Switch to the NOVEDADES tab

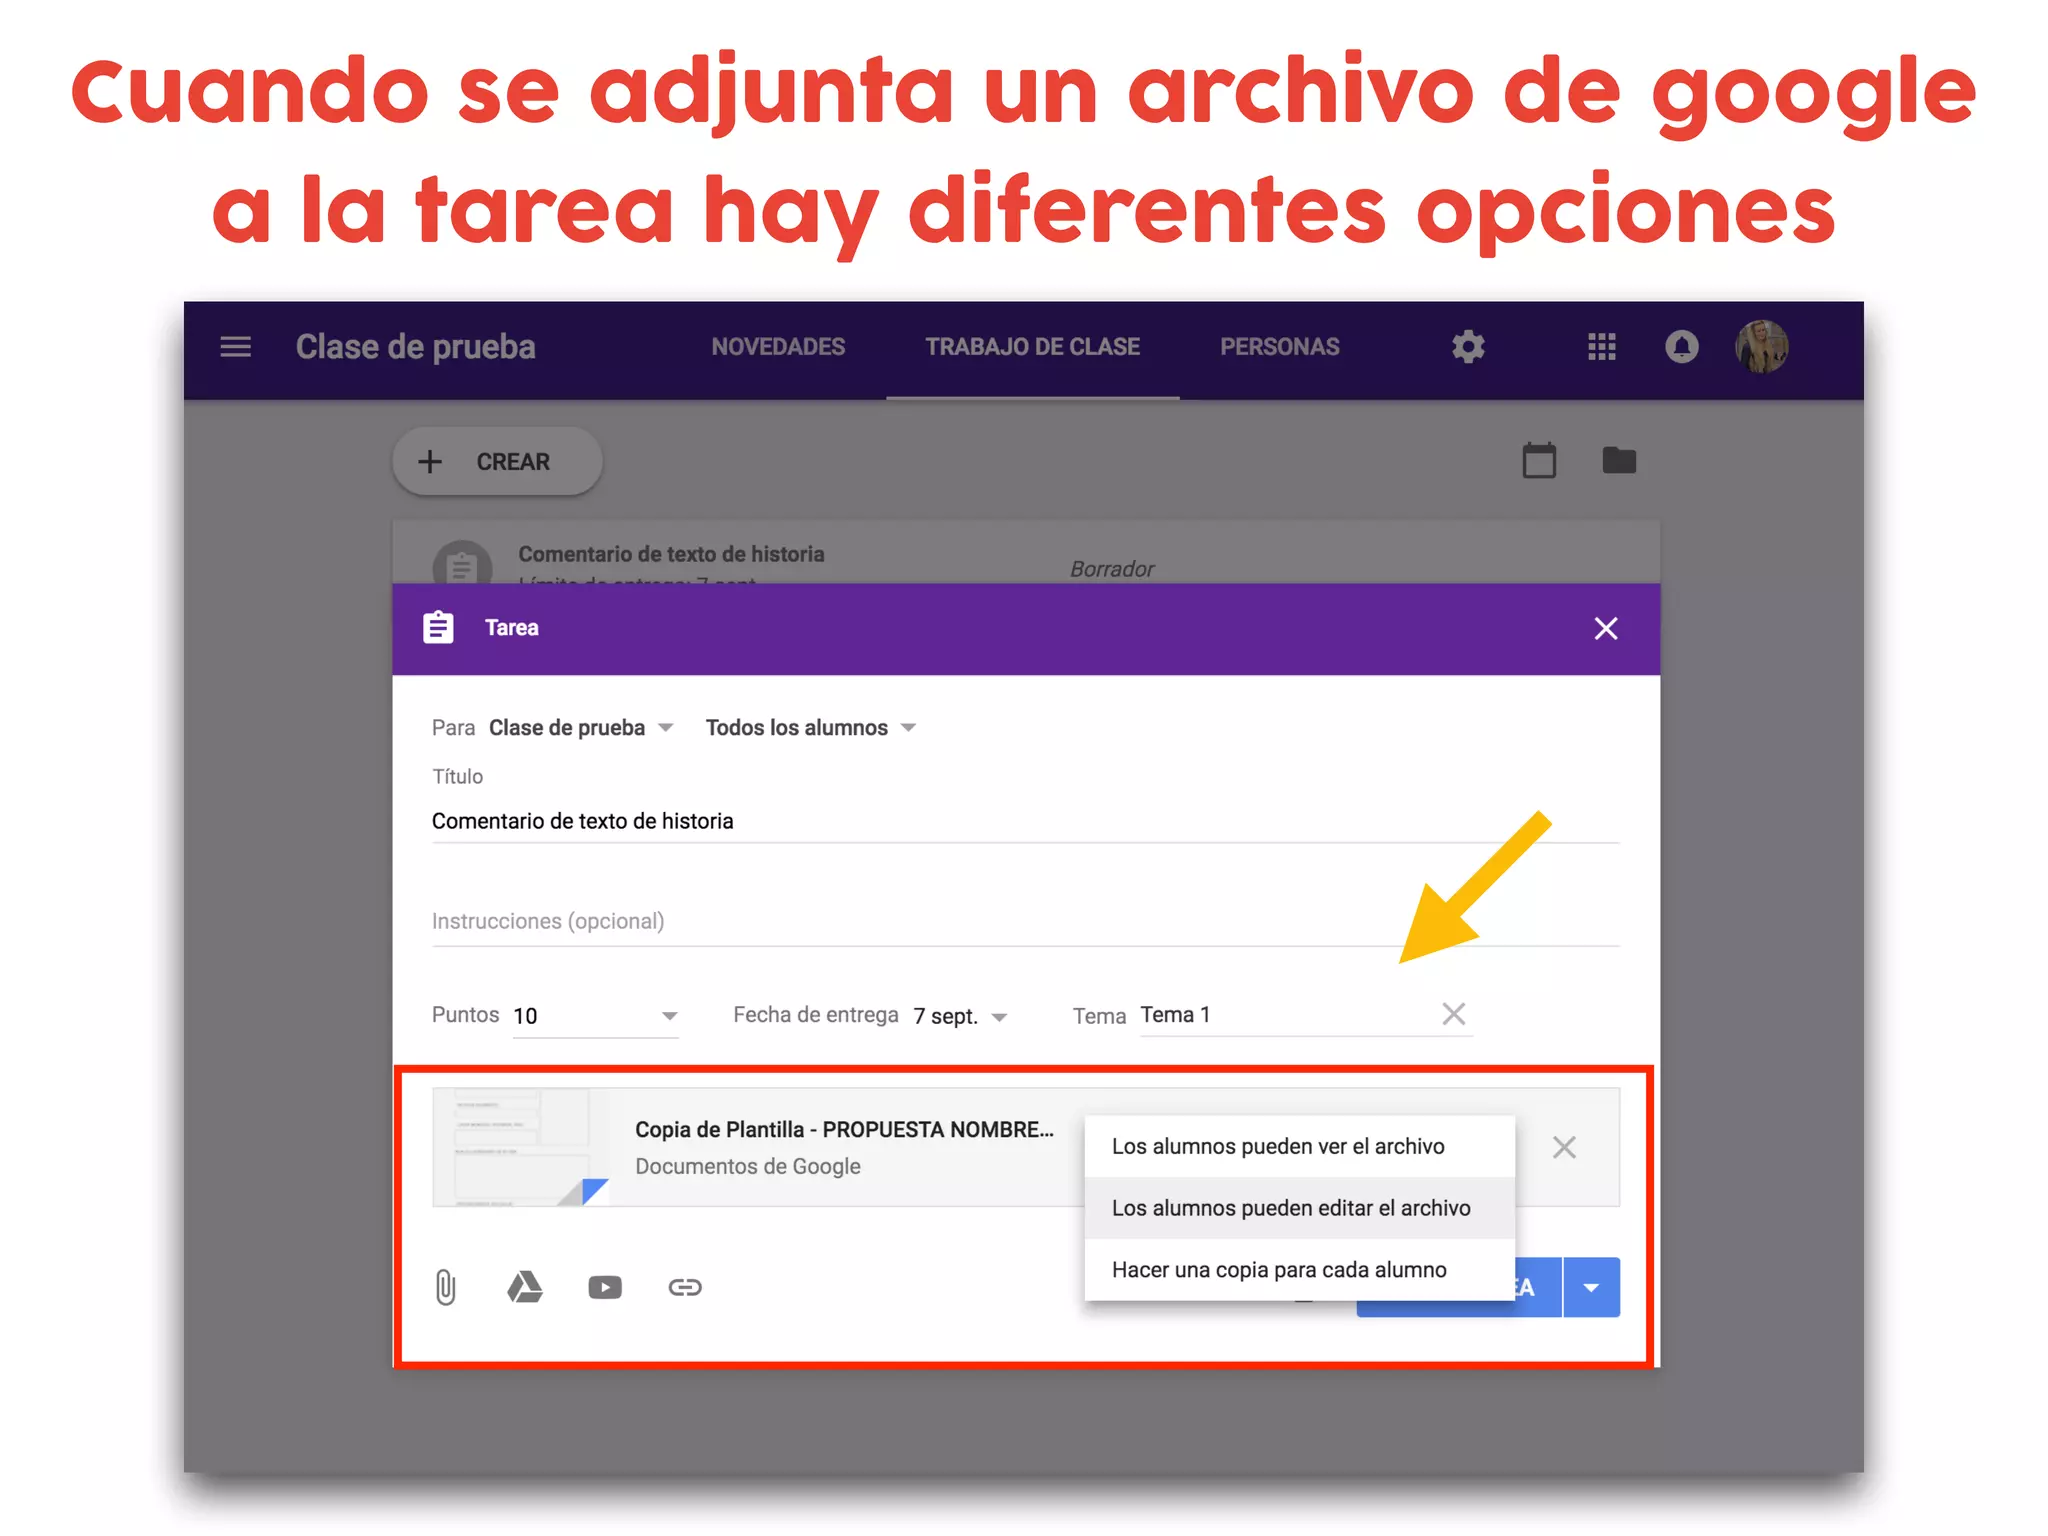(778, 347)
